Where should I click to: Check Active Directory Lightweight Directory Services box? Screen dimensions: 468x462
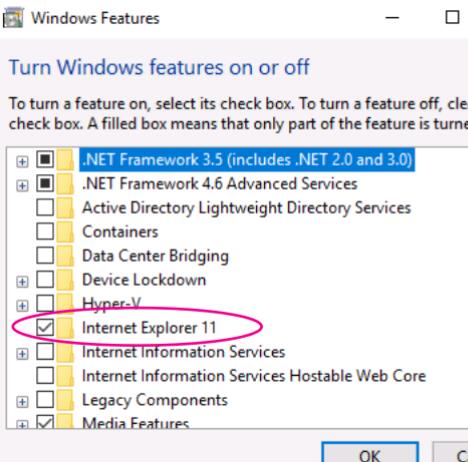(45, 207)
